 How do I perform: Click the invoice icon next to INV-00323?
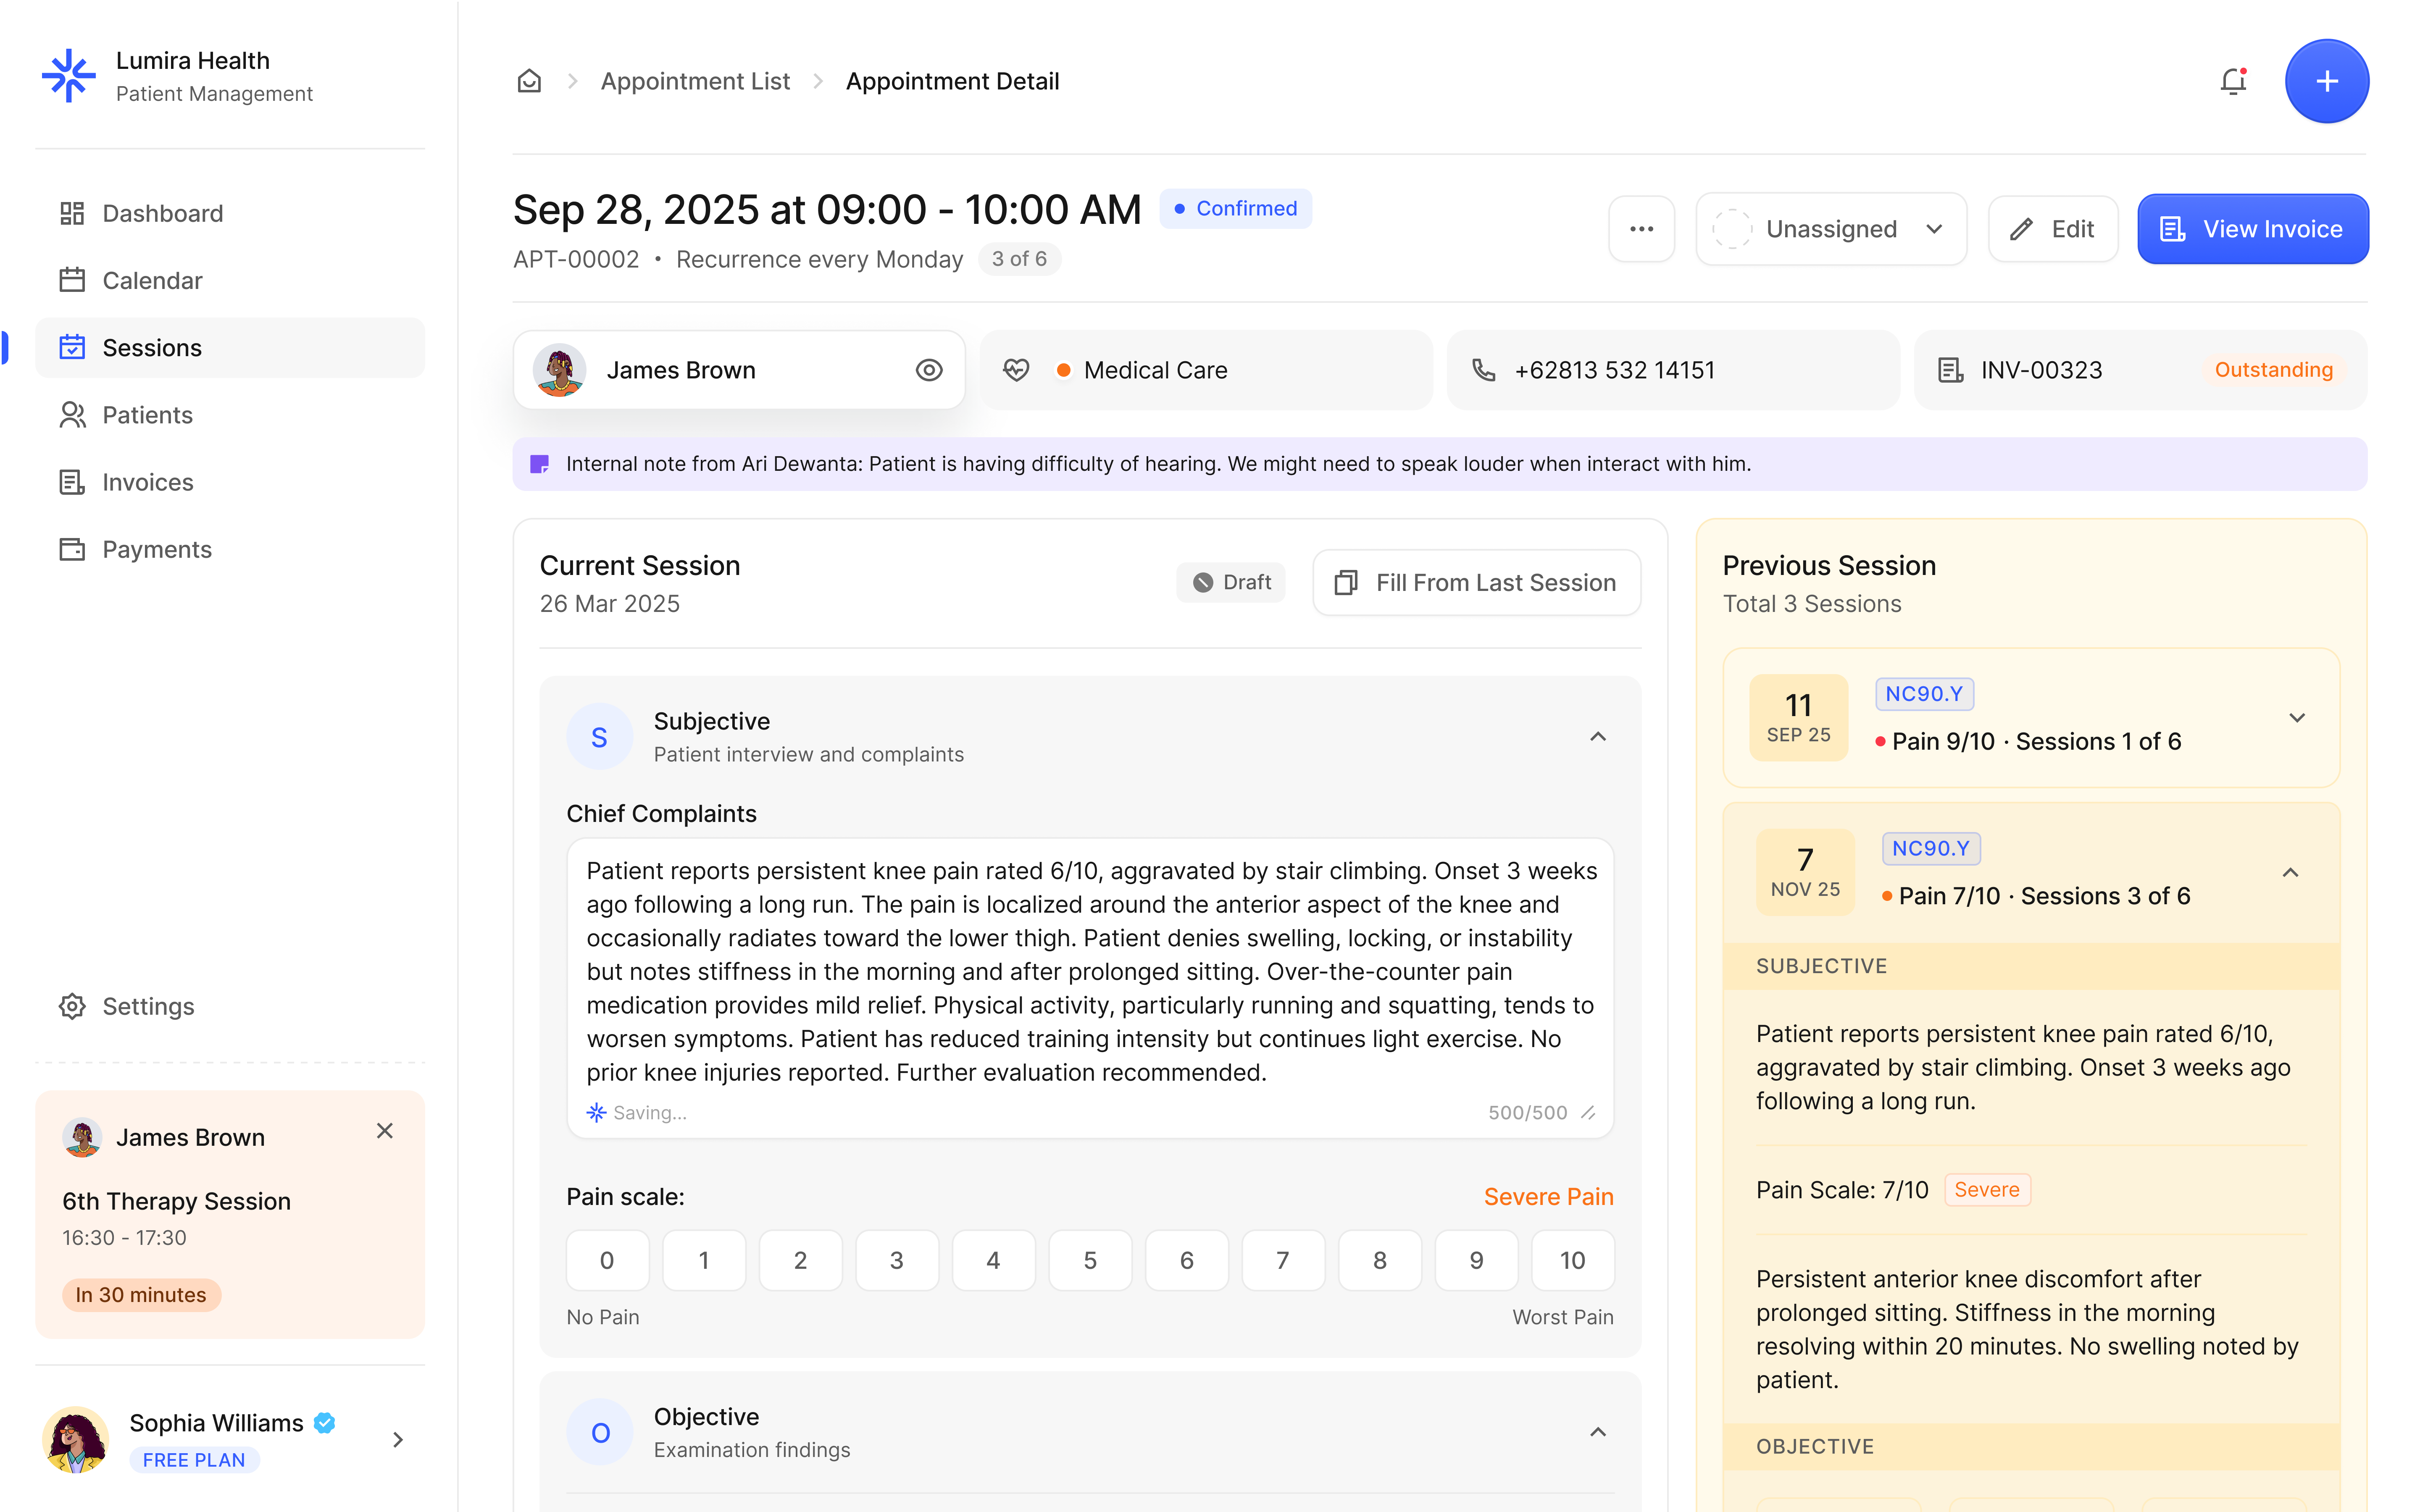tap(1950, 370)
